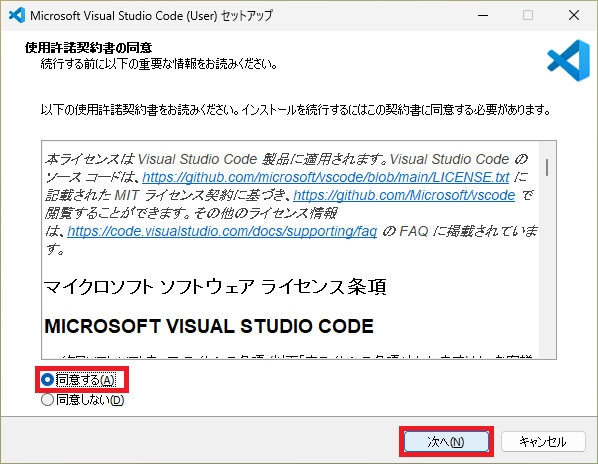Image resolution: width=598 pixels, height=464 pixels.
Task: Click the キャンセル button
Action: (x=543, y=442)
